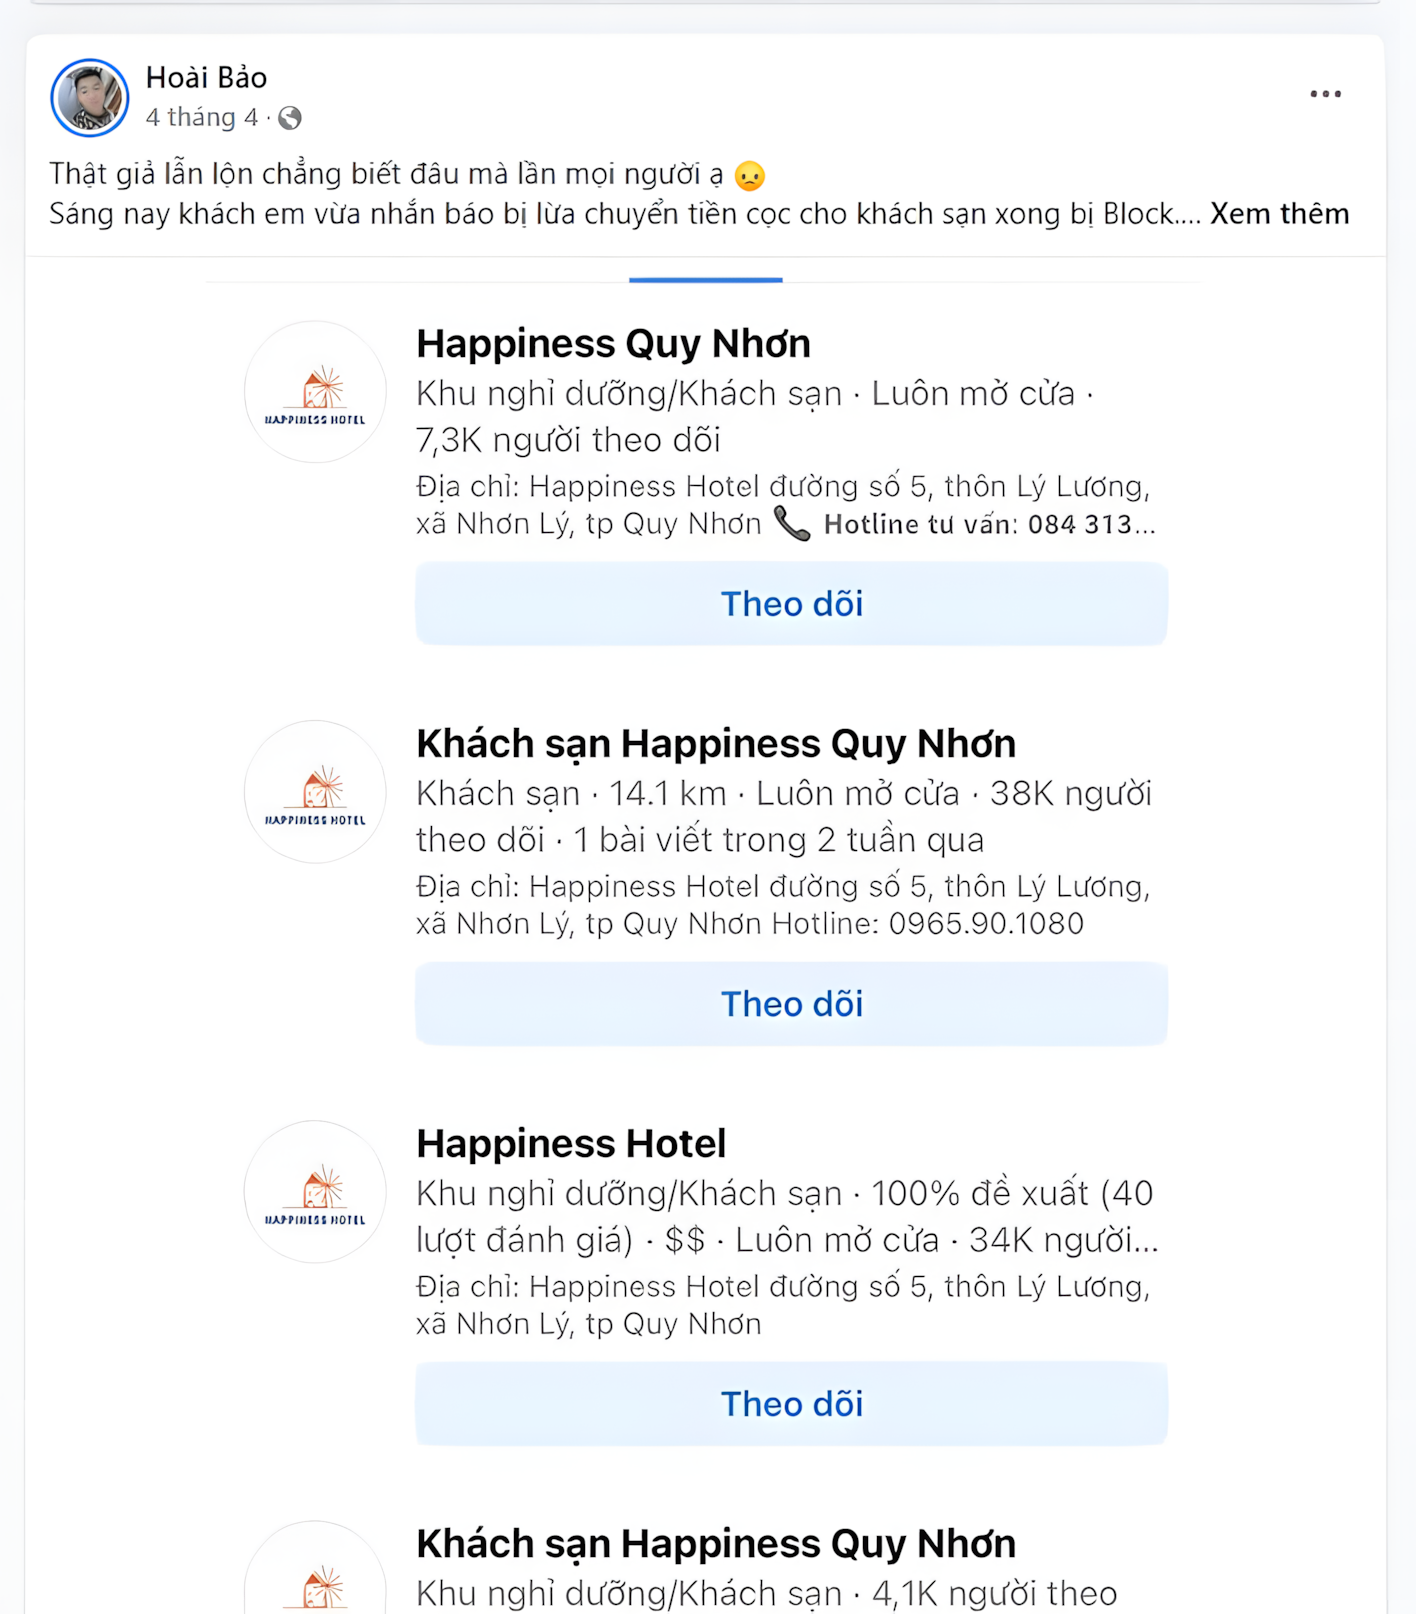Open Hoài Bảo's profile picture
Viewport: 1416px width, 1614px height.
(x=90, y=97)
